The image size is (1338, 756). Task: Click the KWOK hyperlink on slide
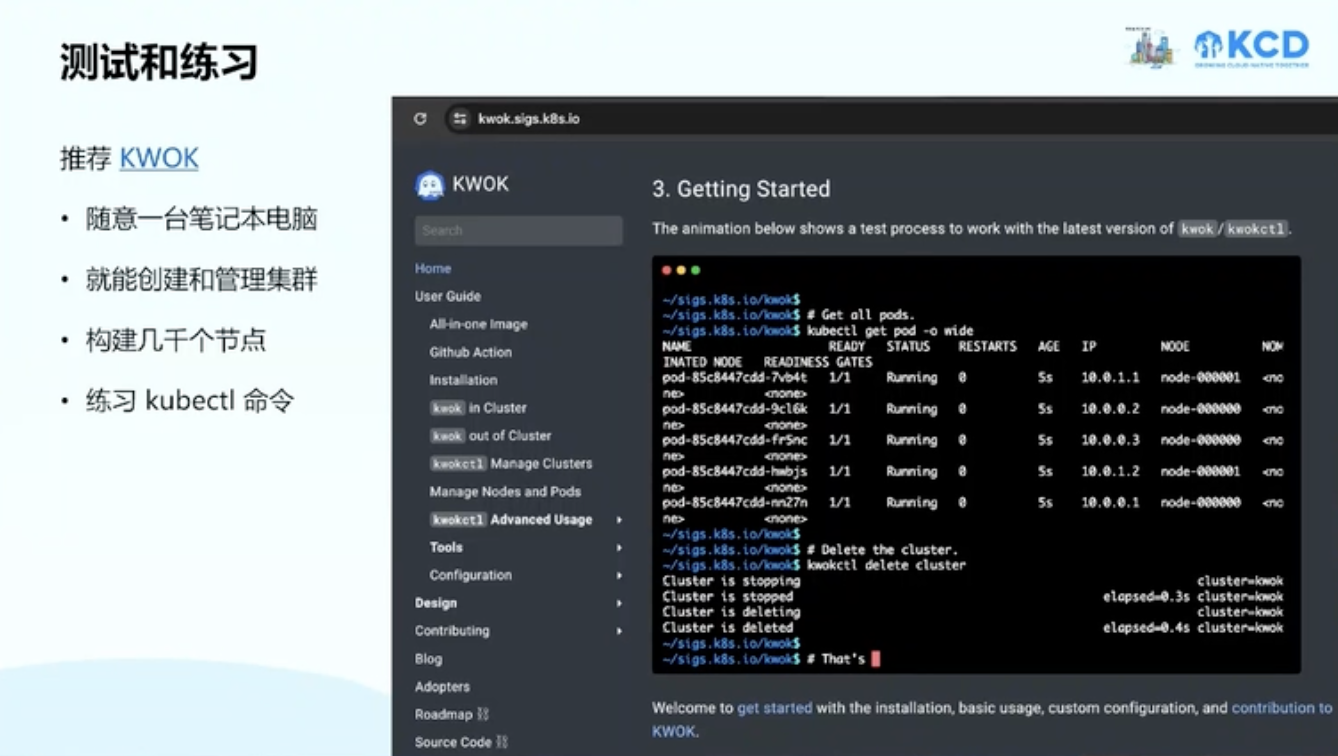point(159,159)
